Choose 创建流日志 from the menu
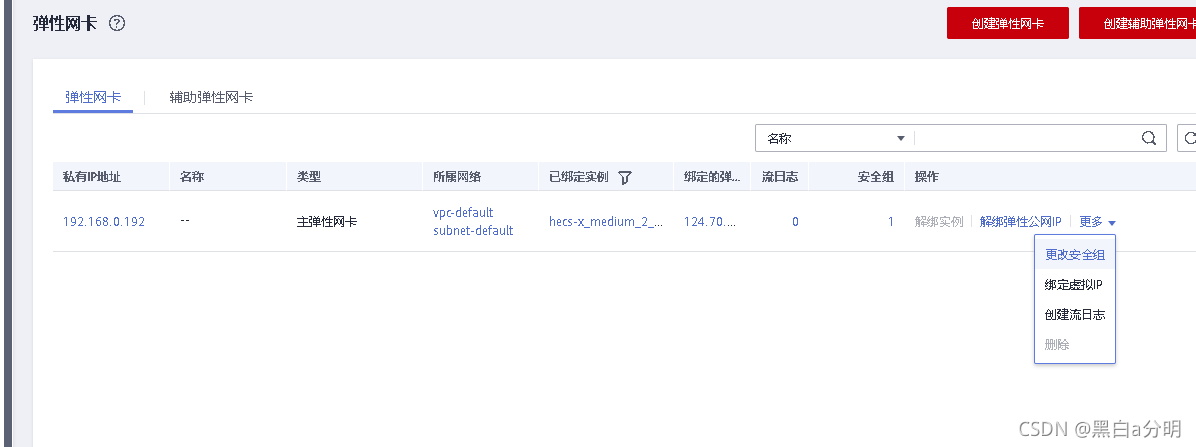Screen dimensions: 1196x447 pyautogui.click(x=1075, y=314)
